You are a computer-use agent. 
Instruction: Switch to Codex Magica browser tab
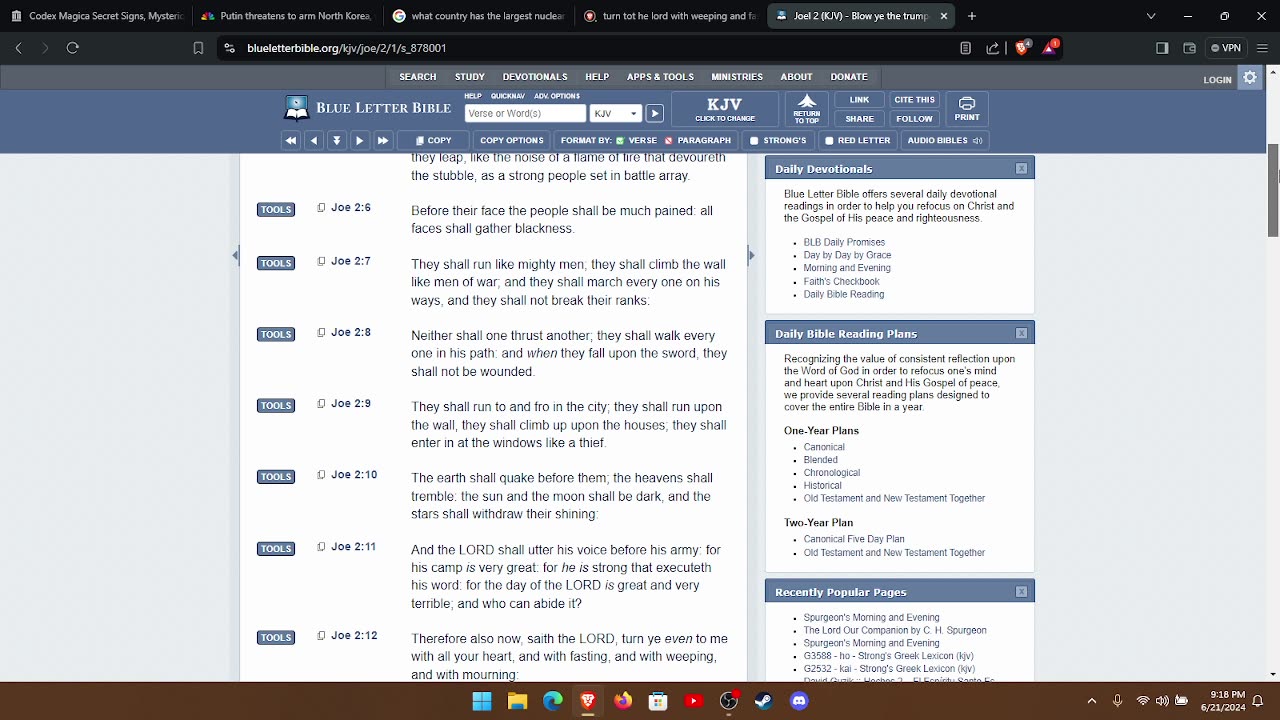[x=97, y=16]
